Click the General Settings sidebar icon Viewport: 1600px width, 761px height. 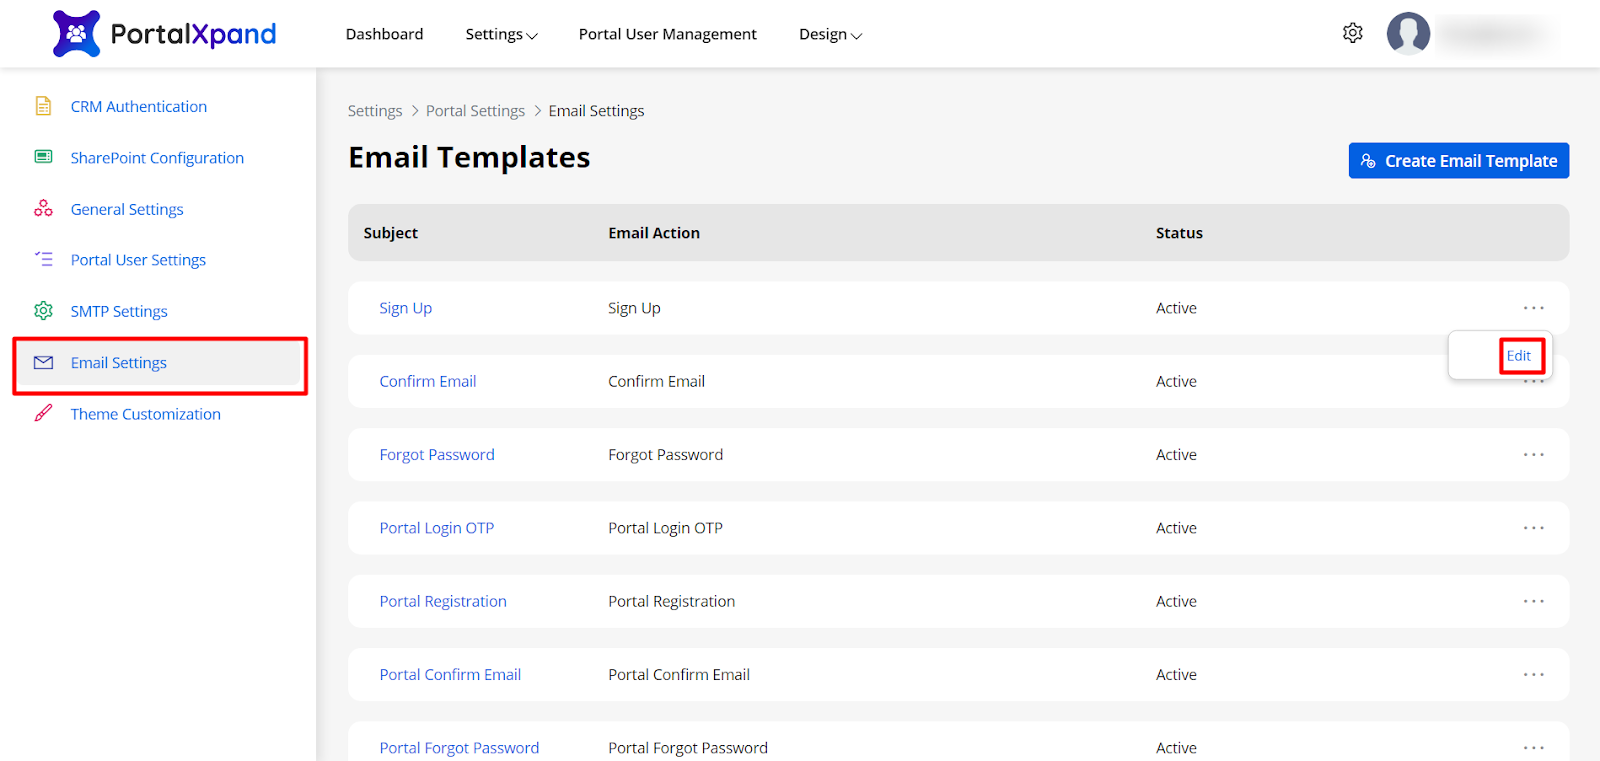(x=43, y=208)
